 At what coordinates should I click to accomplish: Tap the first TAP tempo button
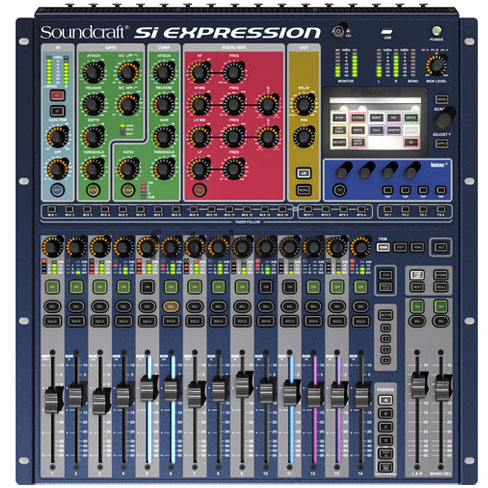(x=387, y=190)
